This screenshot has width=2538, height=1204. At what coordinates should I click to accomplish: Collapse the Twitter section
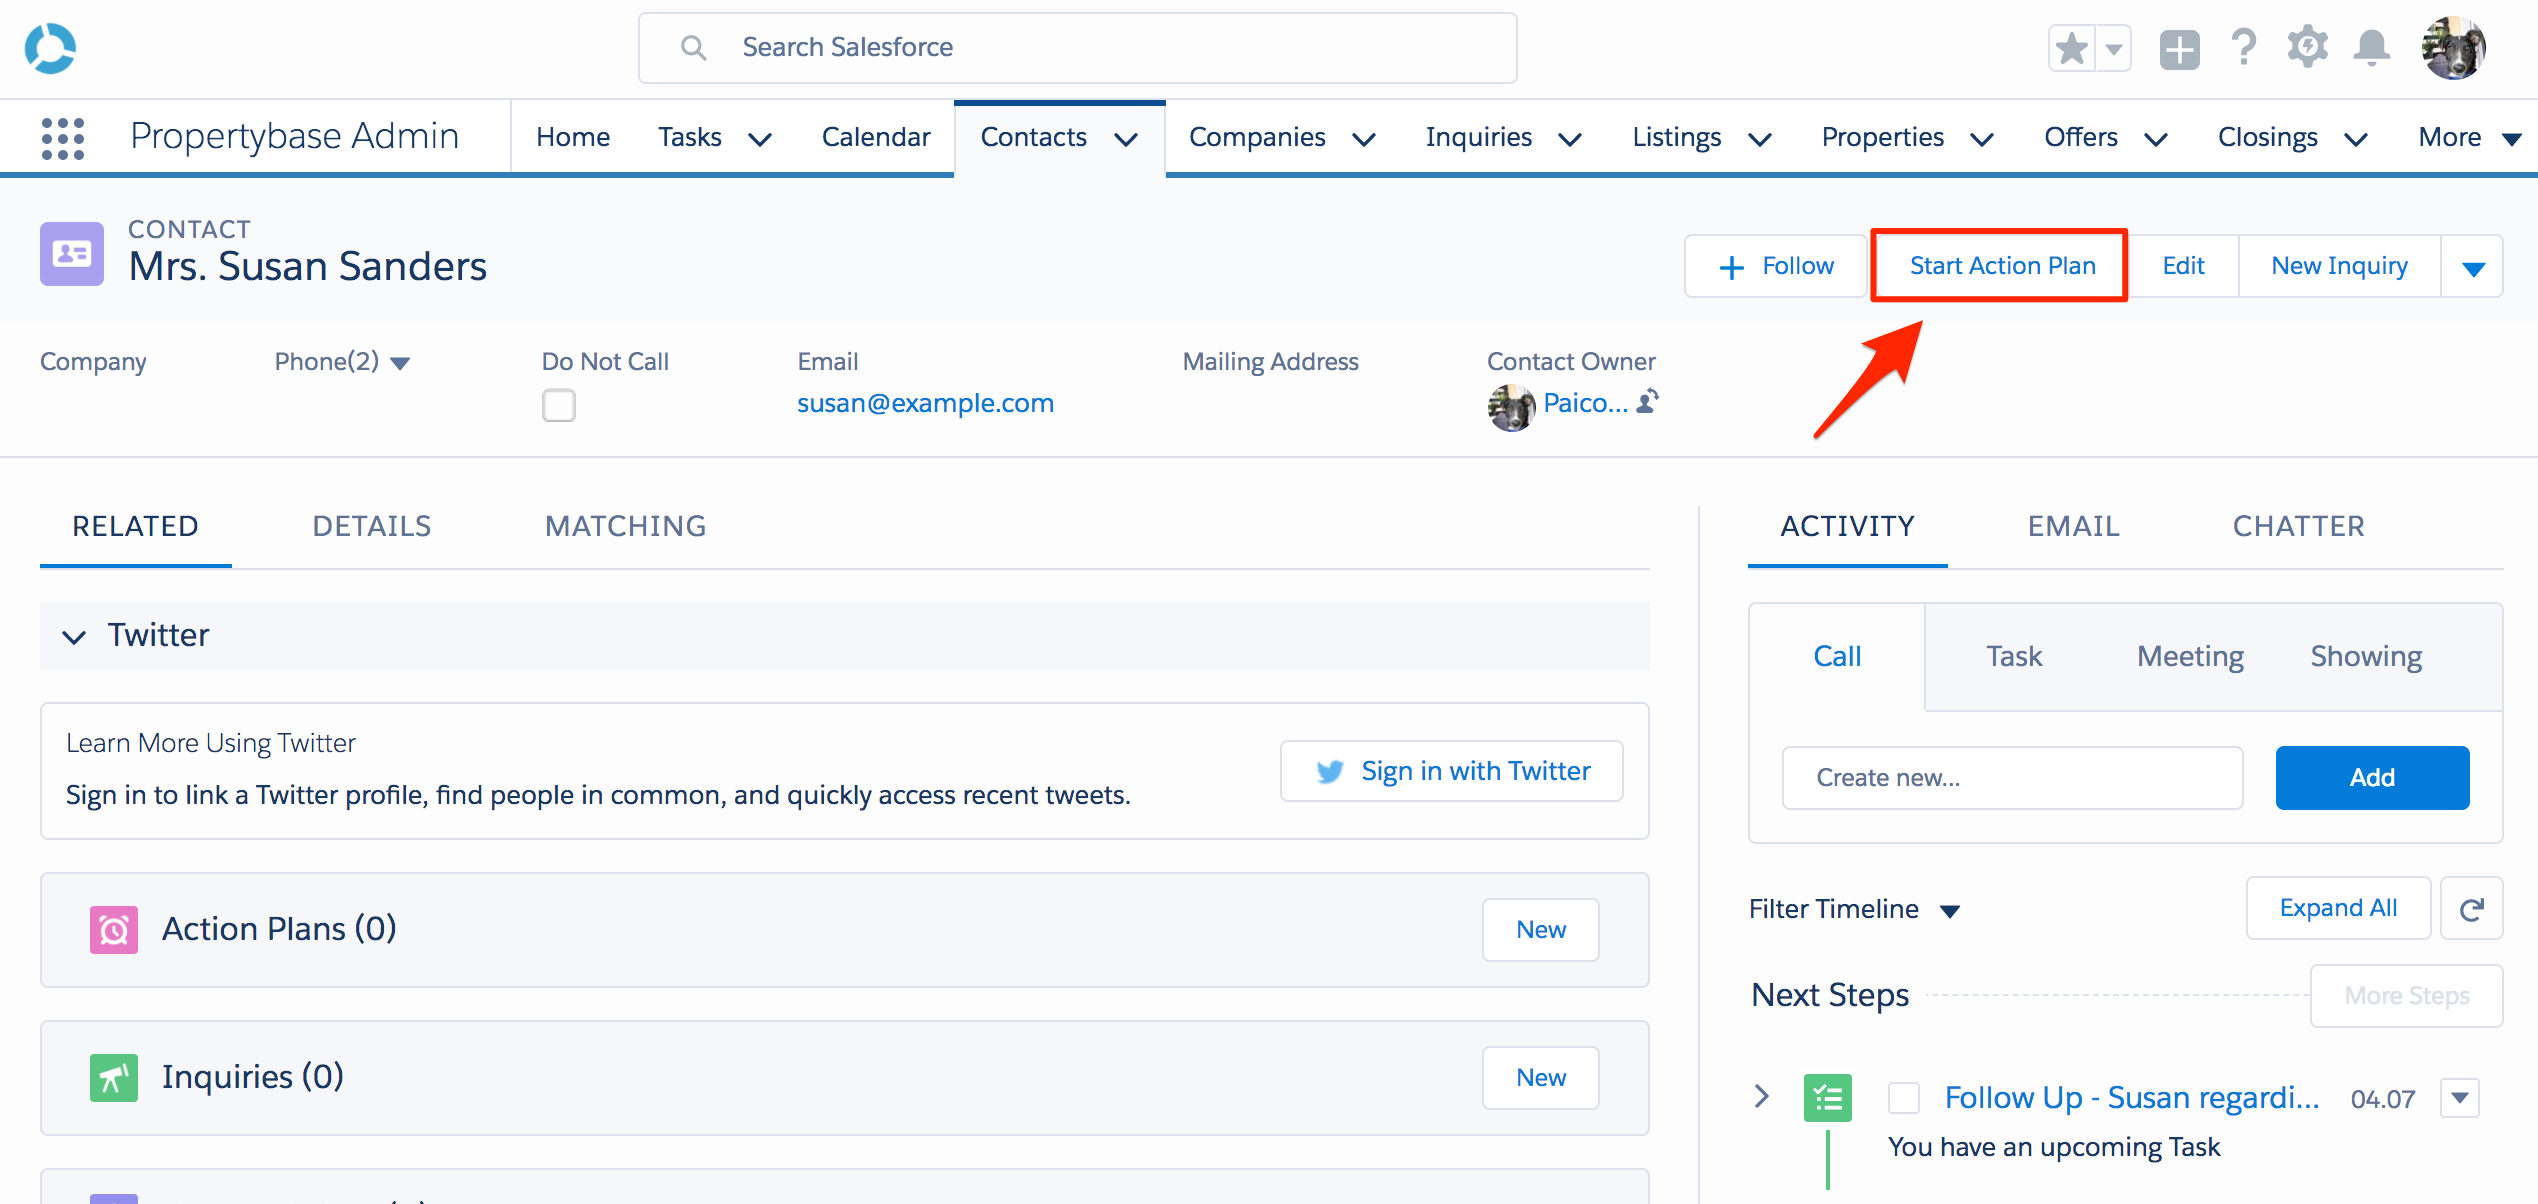coord(74,637)
